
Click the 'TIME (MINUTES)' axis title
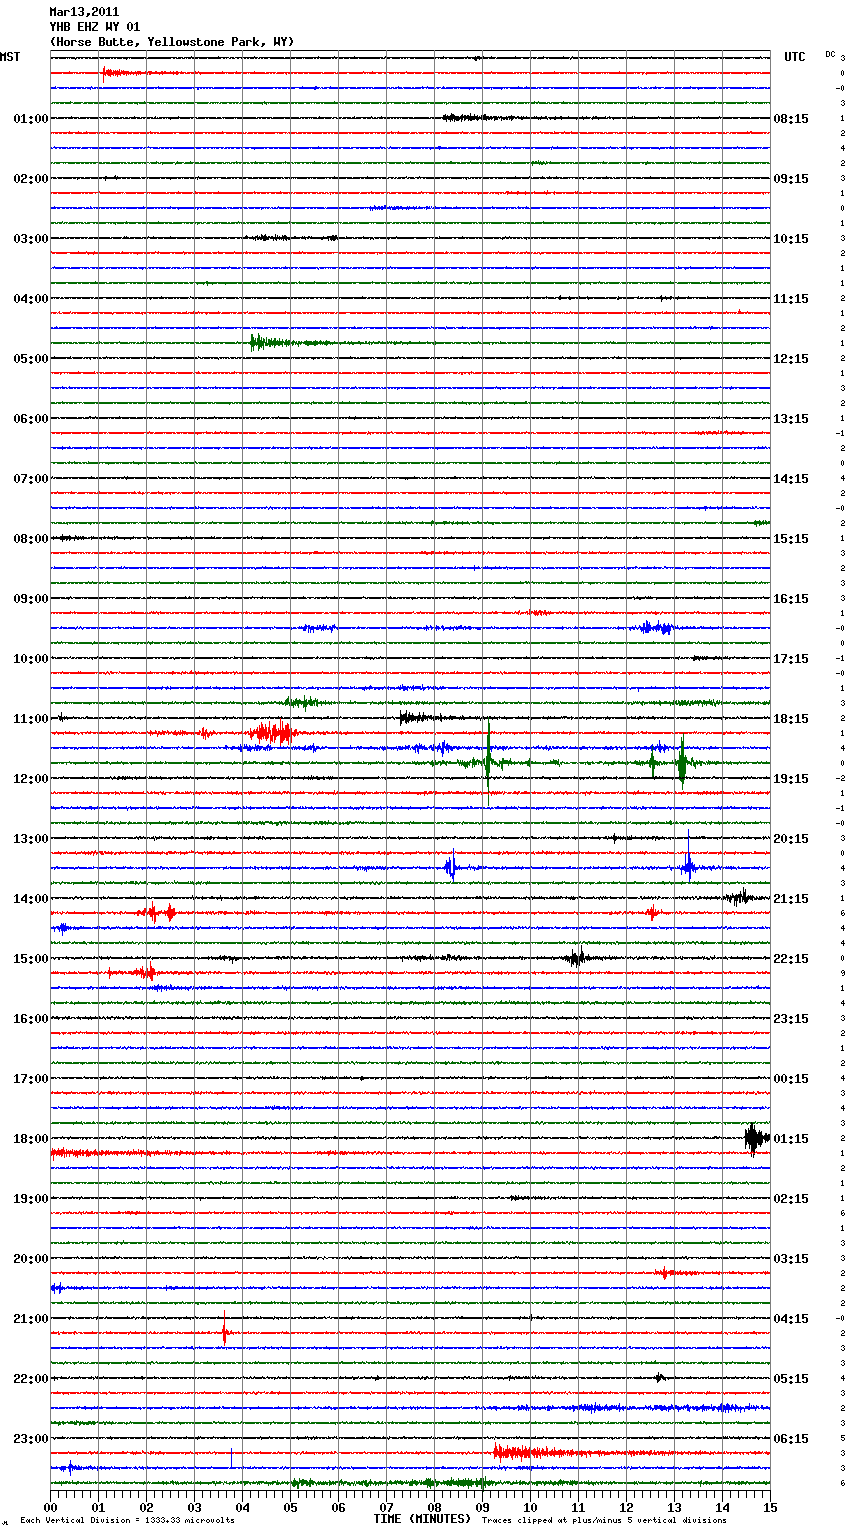(422, 1519)
